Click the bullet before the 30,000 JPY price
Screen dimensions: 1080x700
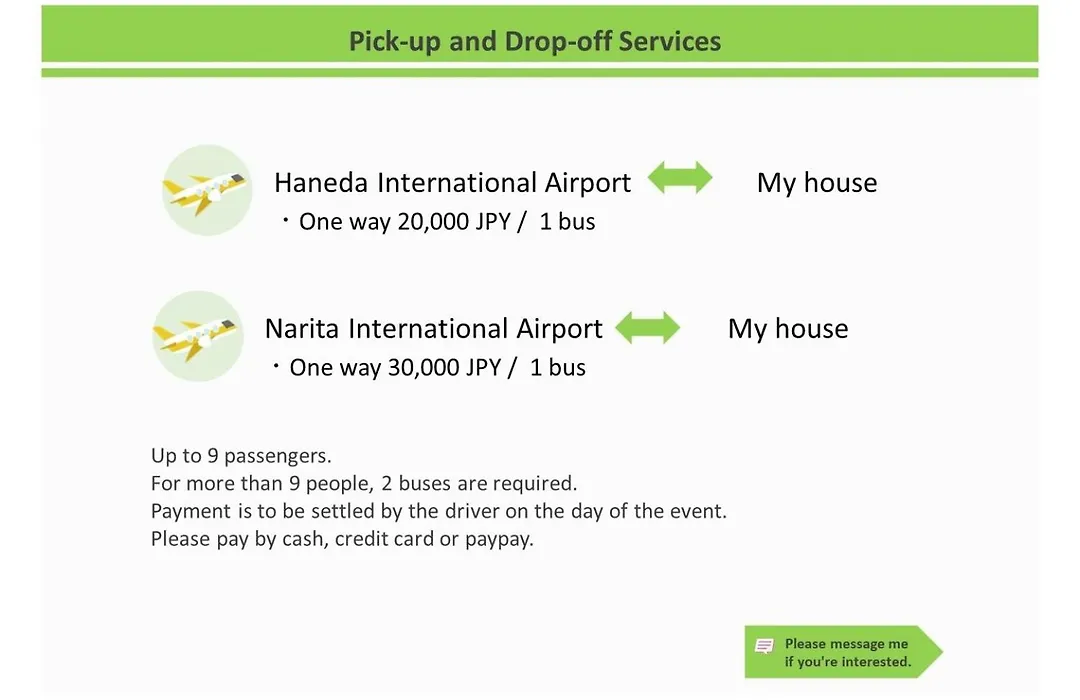point(276,366)
